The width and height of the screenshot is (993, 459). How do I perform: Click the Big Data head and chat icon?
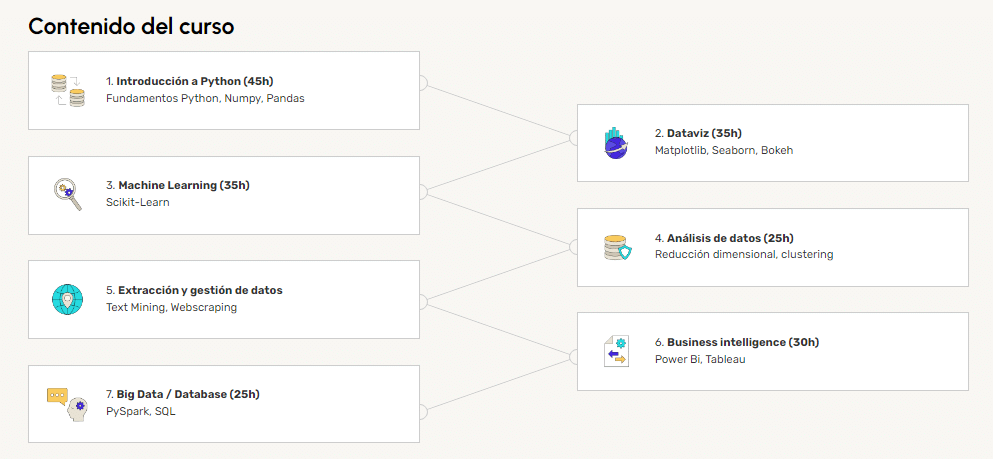[x=67, y=403]
